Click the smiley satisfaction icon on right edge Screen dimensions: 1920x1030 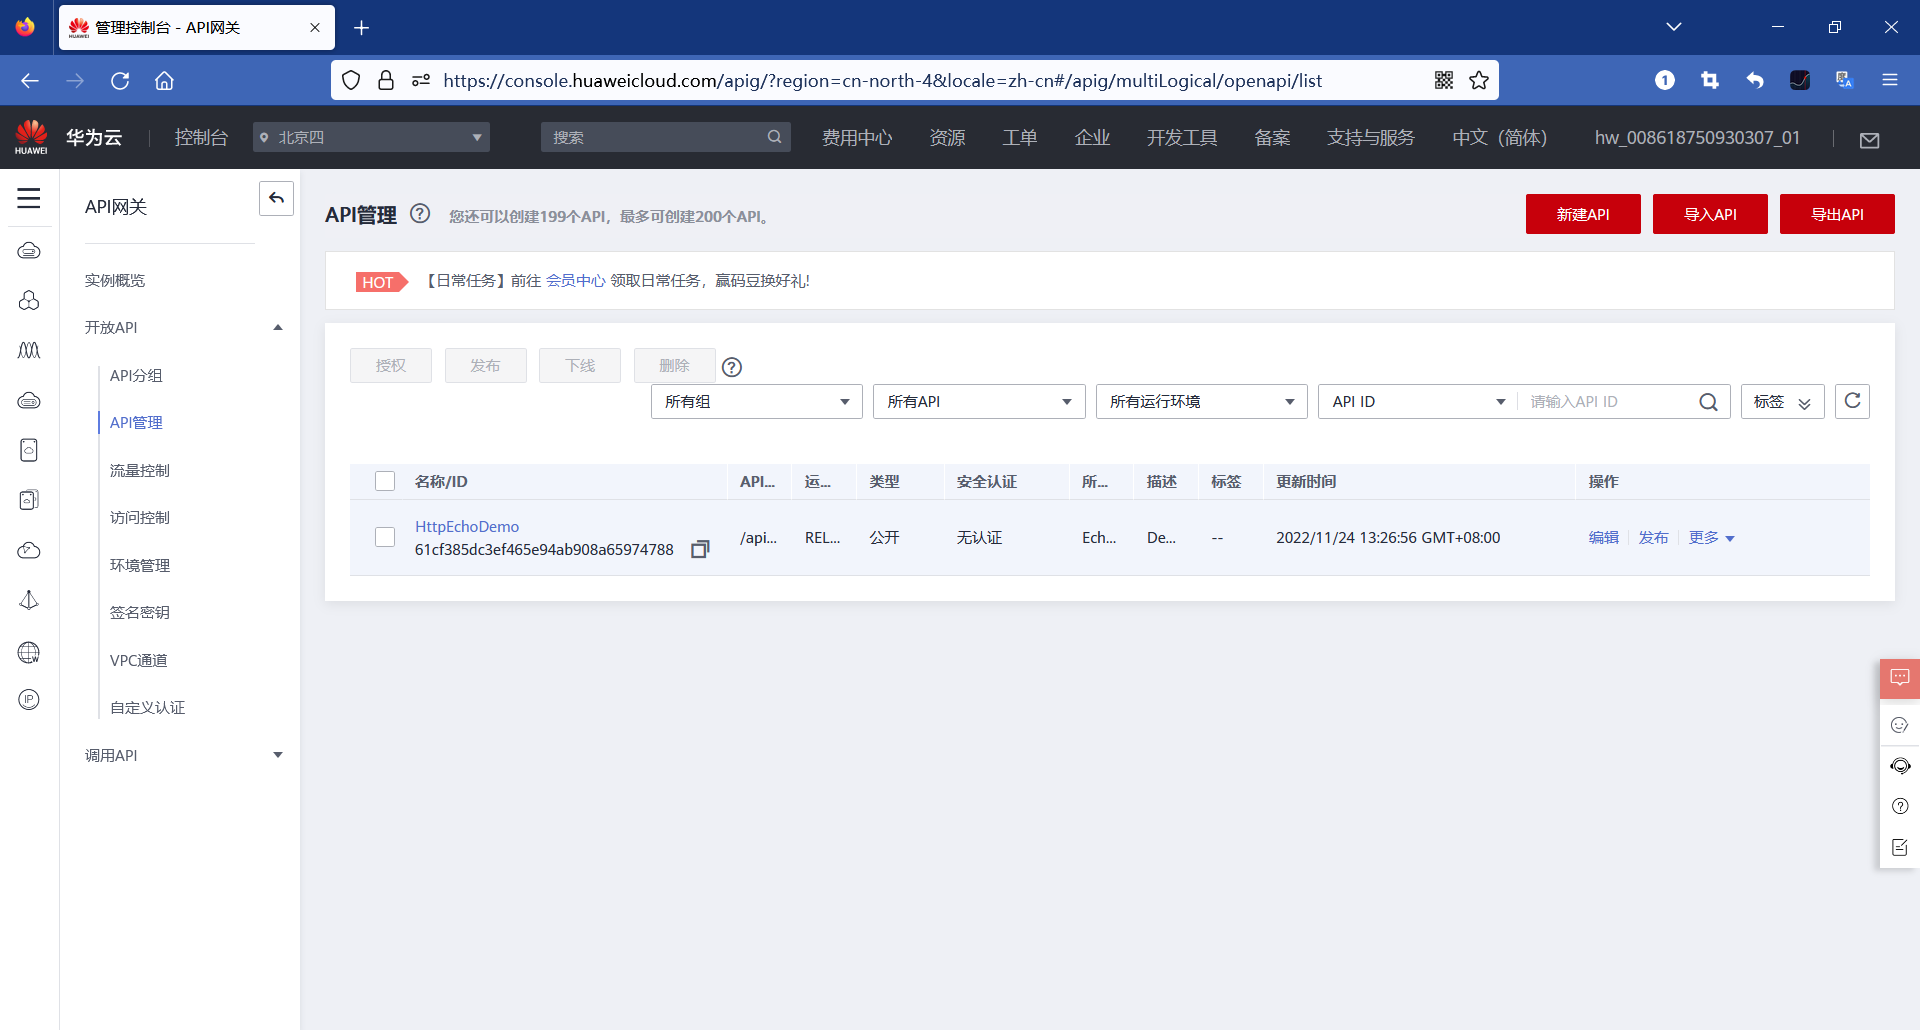pos(1900,725)
